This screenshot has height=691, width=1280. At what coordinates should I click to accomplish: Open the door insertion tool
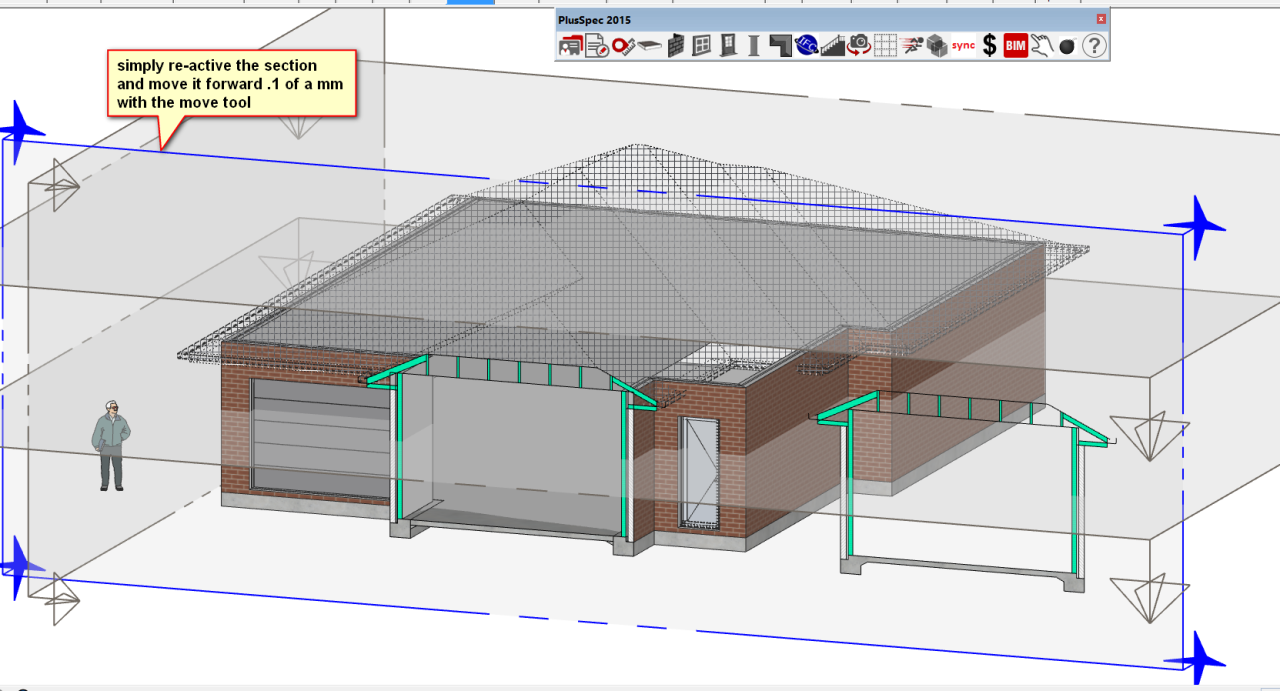(728, 45)
